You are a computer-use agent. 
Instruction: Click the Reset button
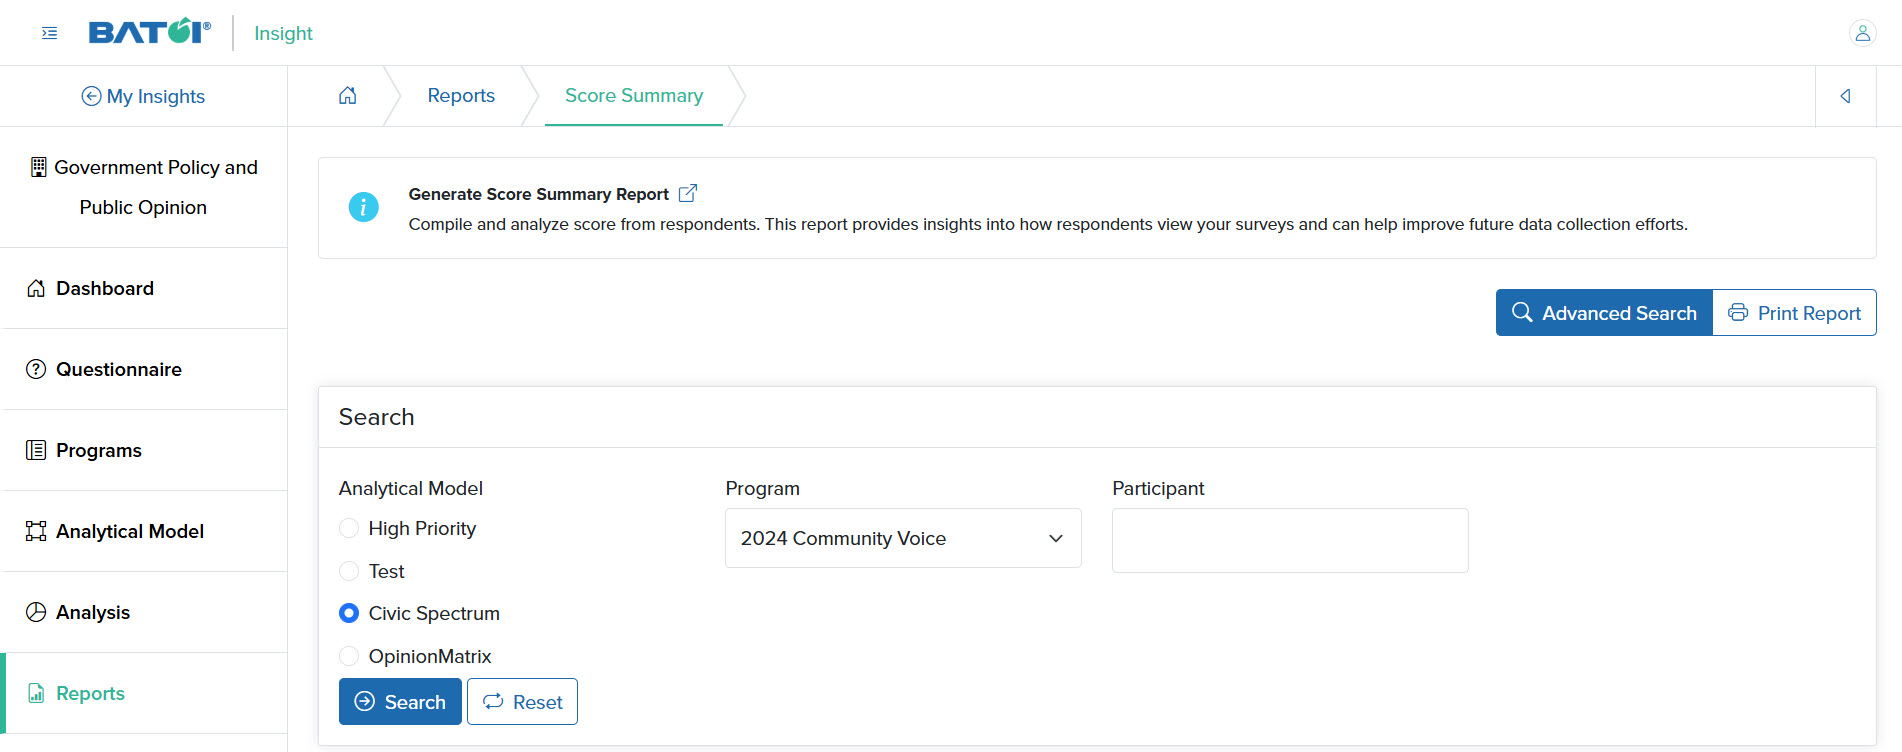click(x=522, y=701)
